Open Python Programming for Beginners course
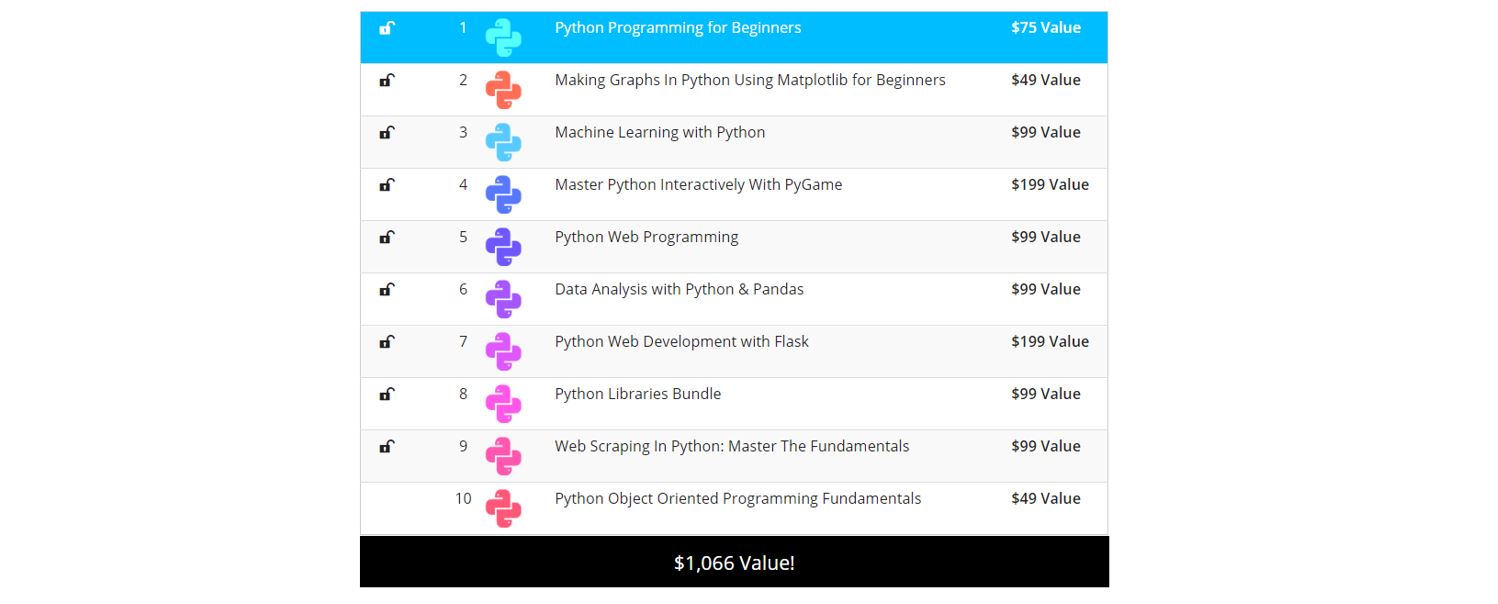The width and height of the screenshot is (1498, 604). [677, 28]
